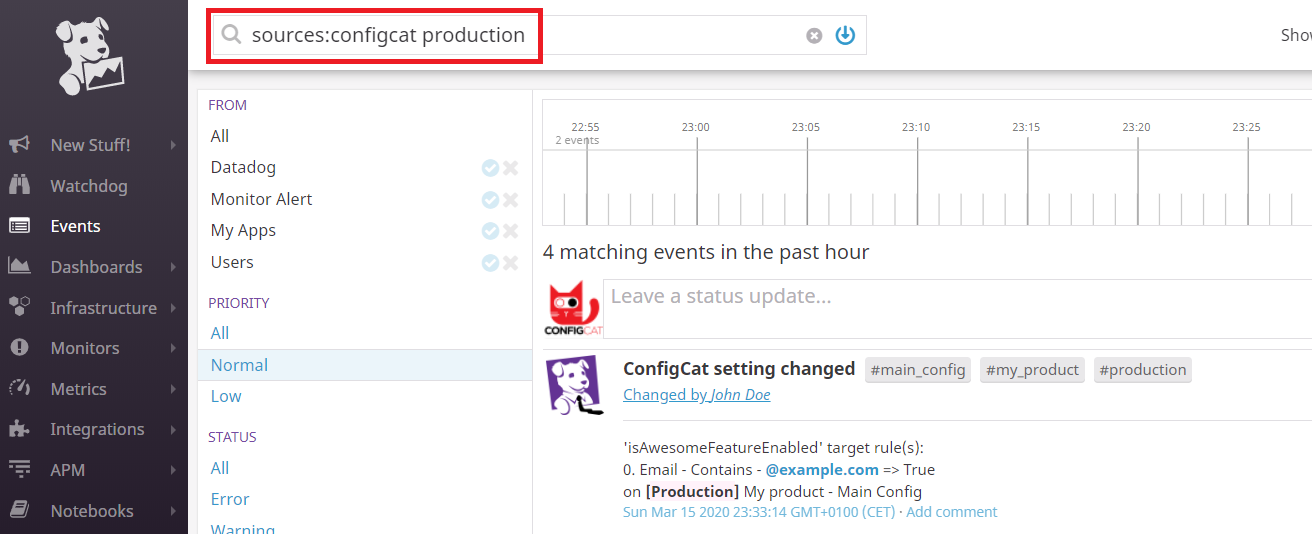Click the Events list icon
The image size is (1312, 534).
coord(19,226)
